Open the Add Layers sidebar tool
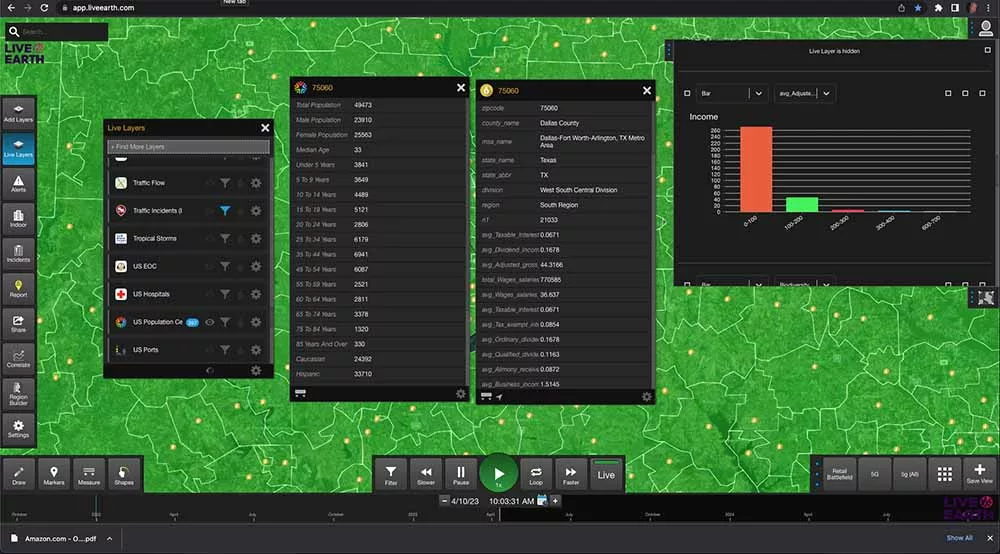This screenshot has height=554, width=1000. pyautogui.click(x=18, y=113)
